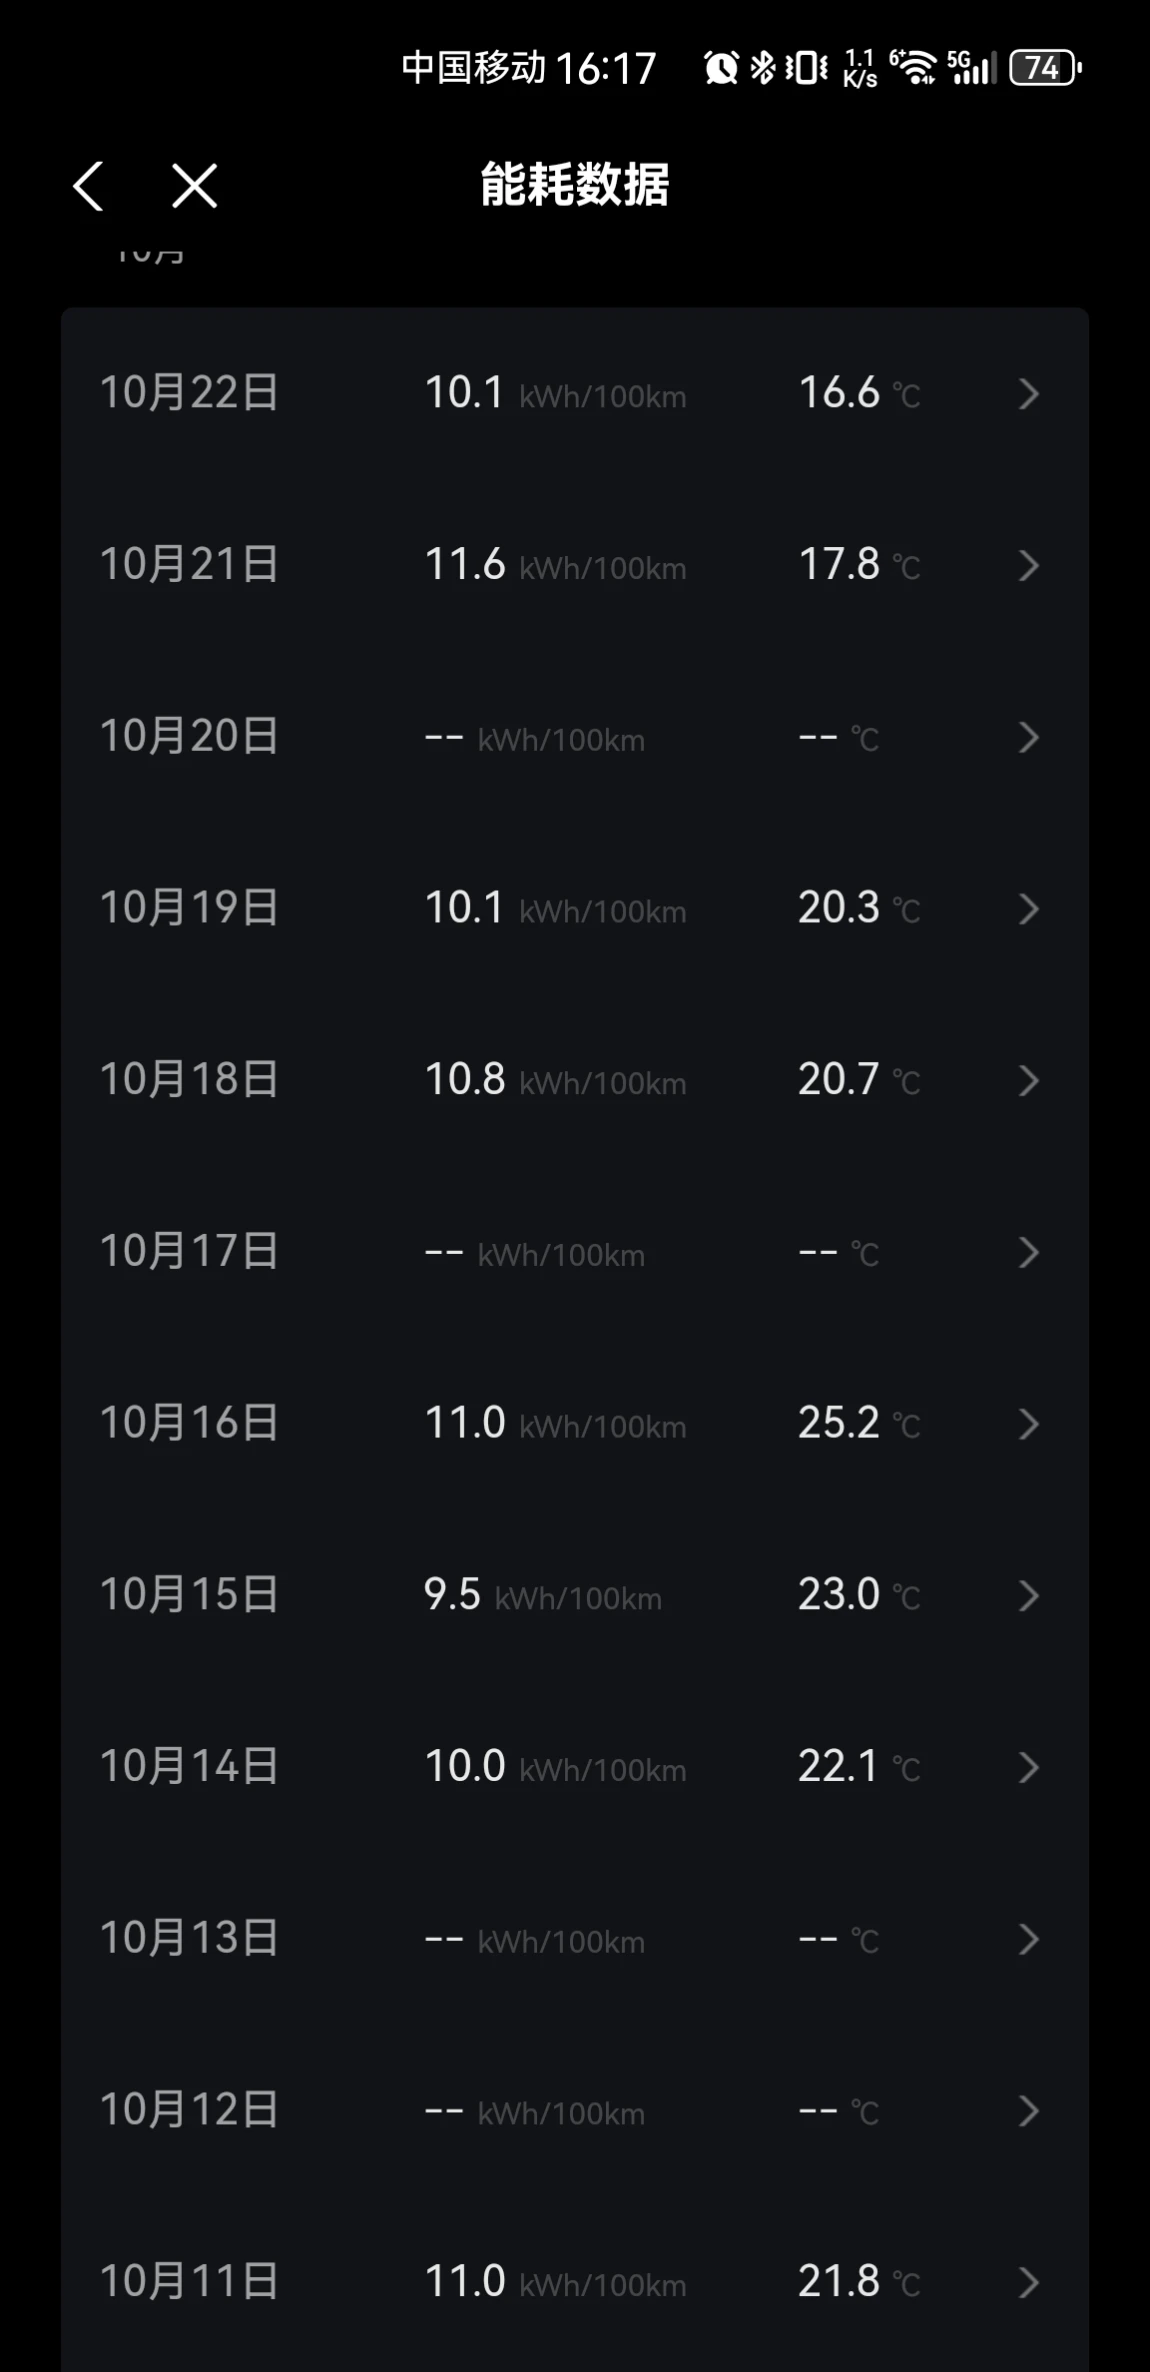Tap the alarm clock status icon
The height and width of the screenshot is (2372, 1150).
click(x=721, y=68)
